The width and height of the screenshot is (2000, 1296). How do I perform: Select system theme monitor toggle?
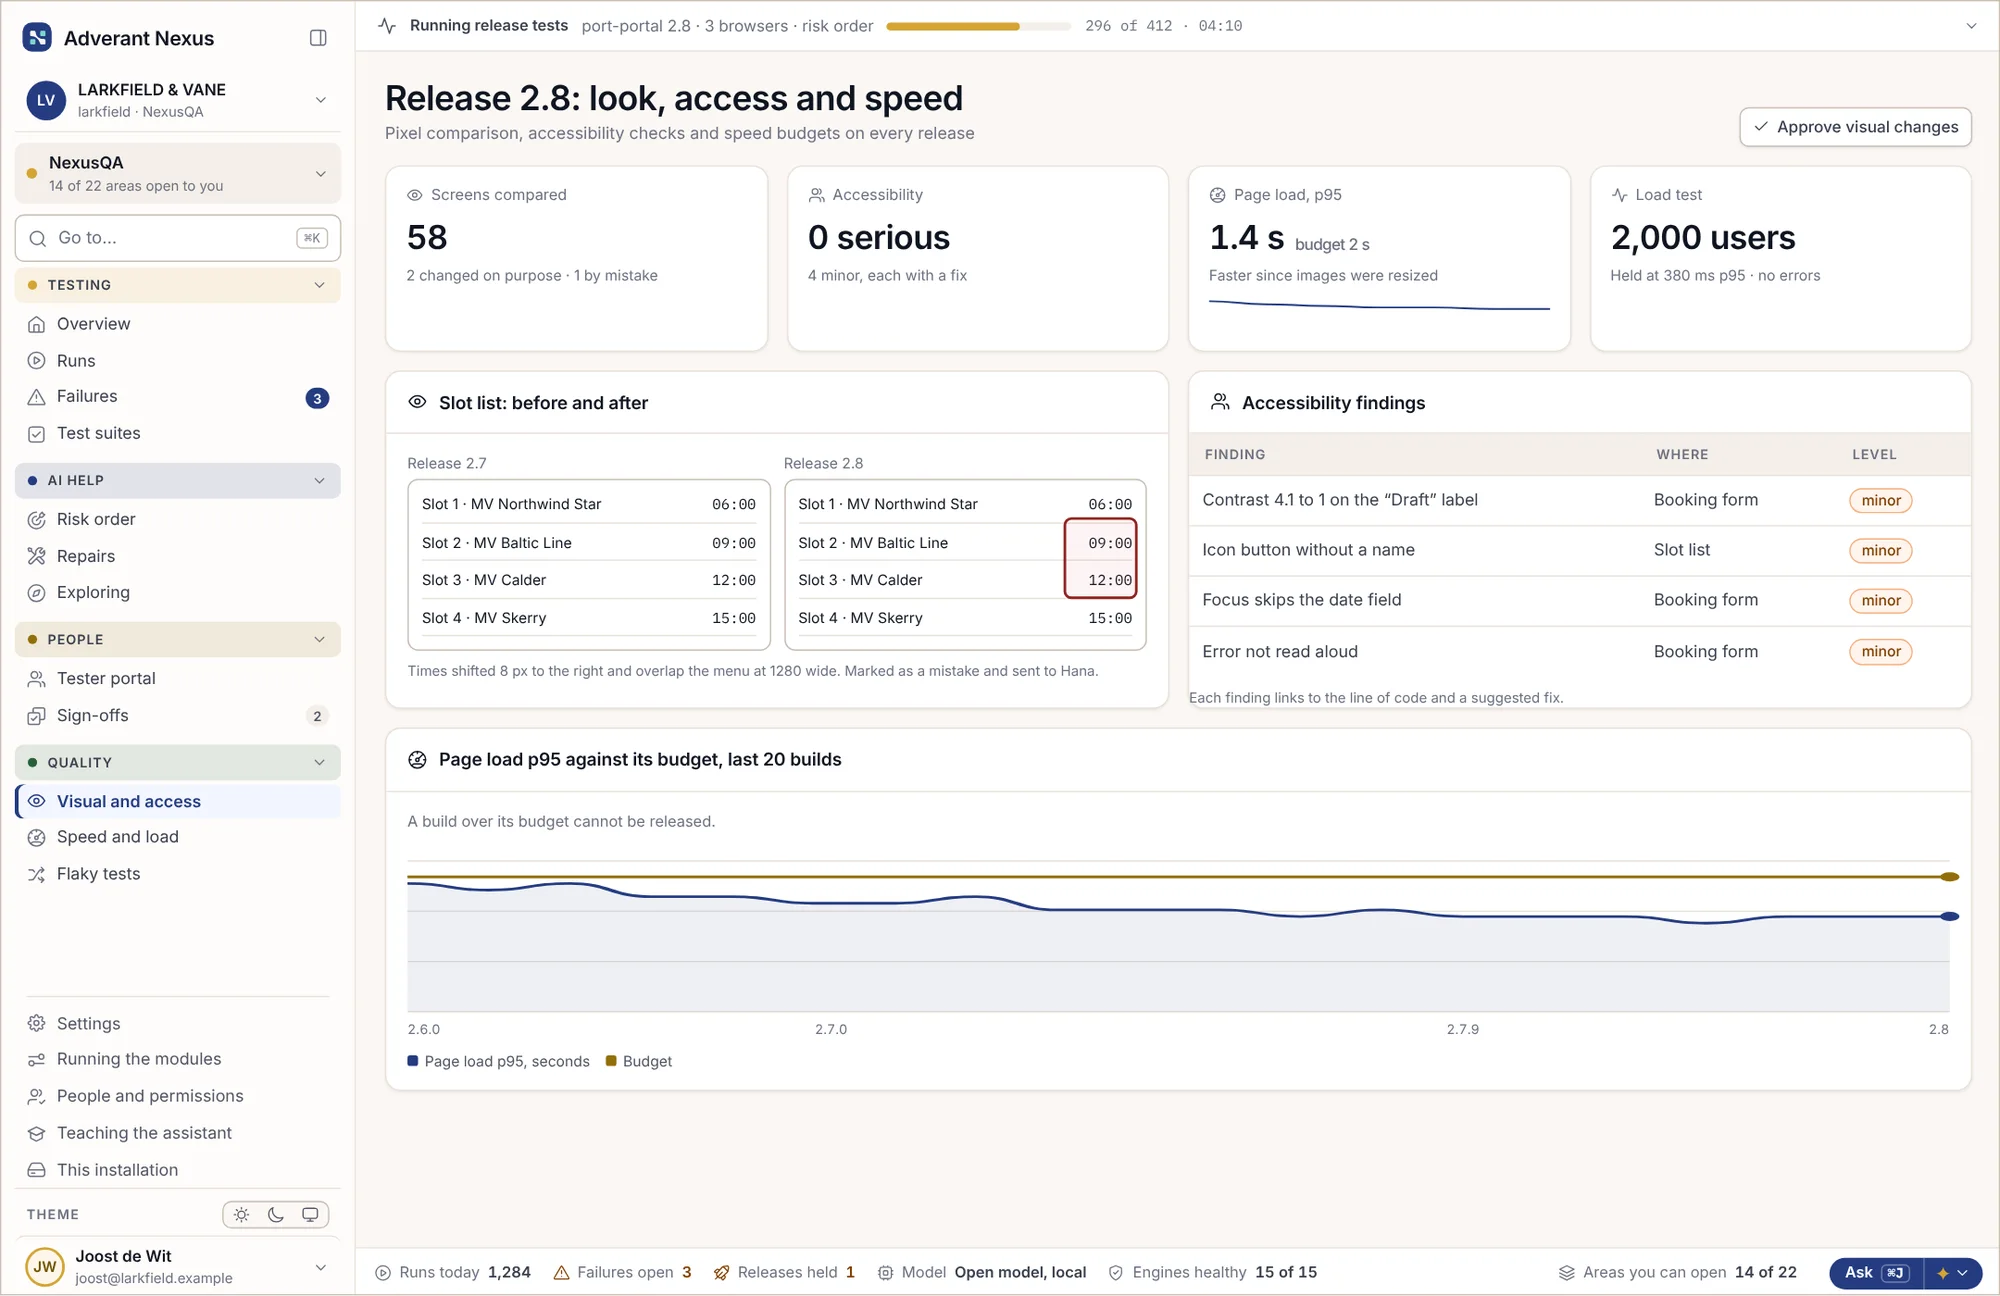coord(310,1215)
